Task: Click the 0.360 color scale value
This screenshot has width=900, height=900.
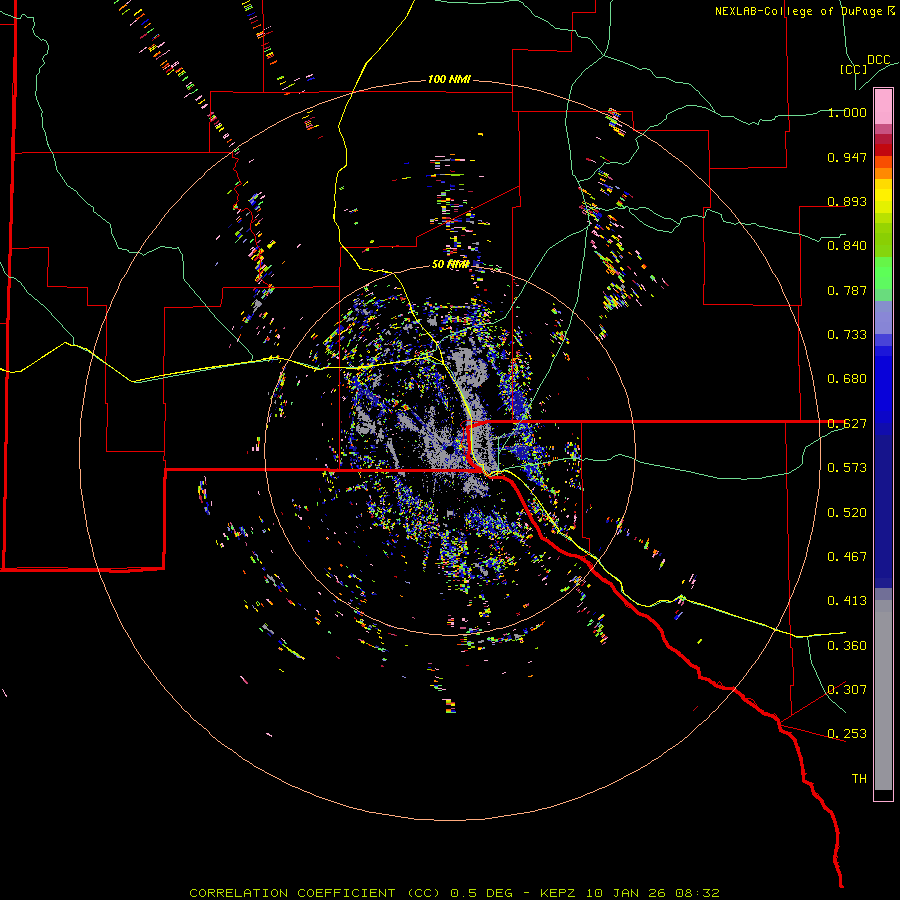Action: pos(847,646)
